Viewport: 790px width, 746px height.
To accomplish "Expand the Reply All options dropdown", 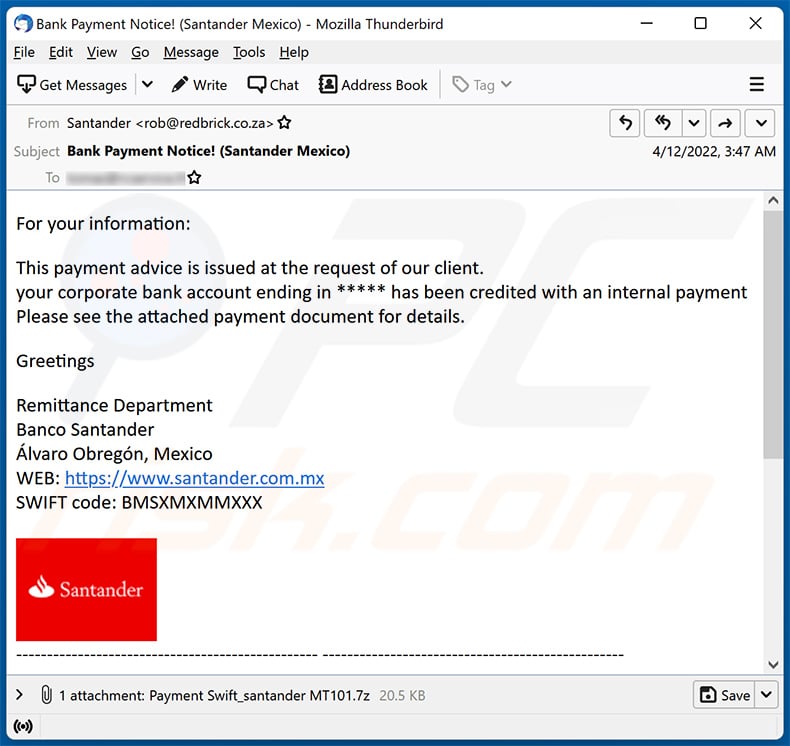I will click(694, 123).
